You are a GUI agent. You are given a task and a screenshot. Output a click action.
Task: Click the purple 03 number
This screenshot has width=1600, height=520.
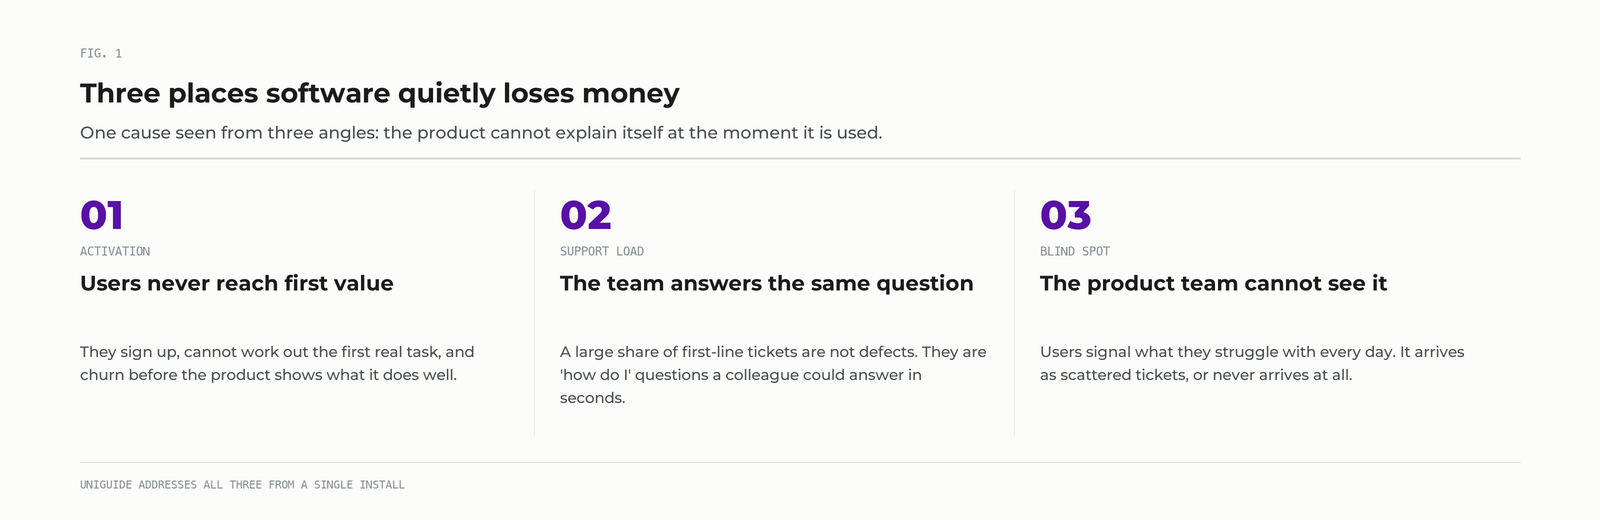1066,216
